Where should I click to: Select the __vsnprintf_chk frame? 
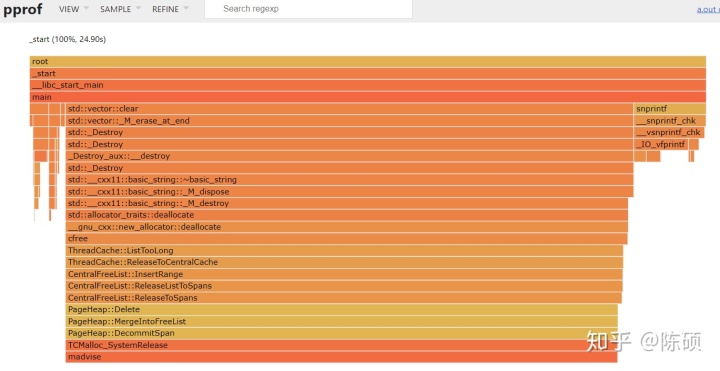tap(669, 133)
